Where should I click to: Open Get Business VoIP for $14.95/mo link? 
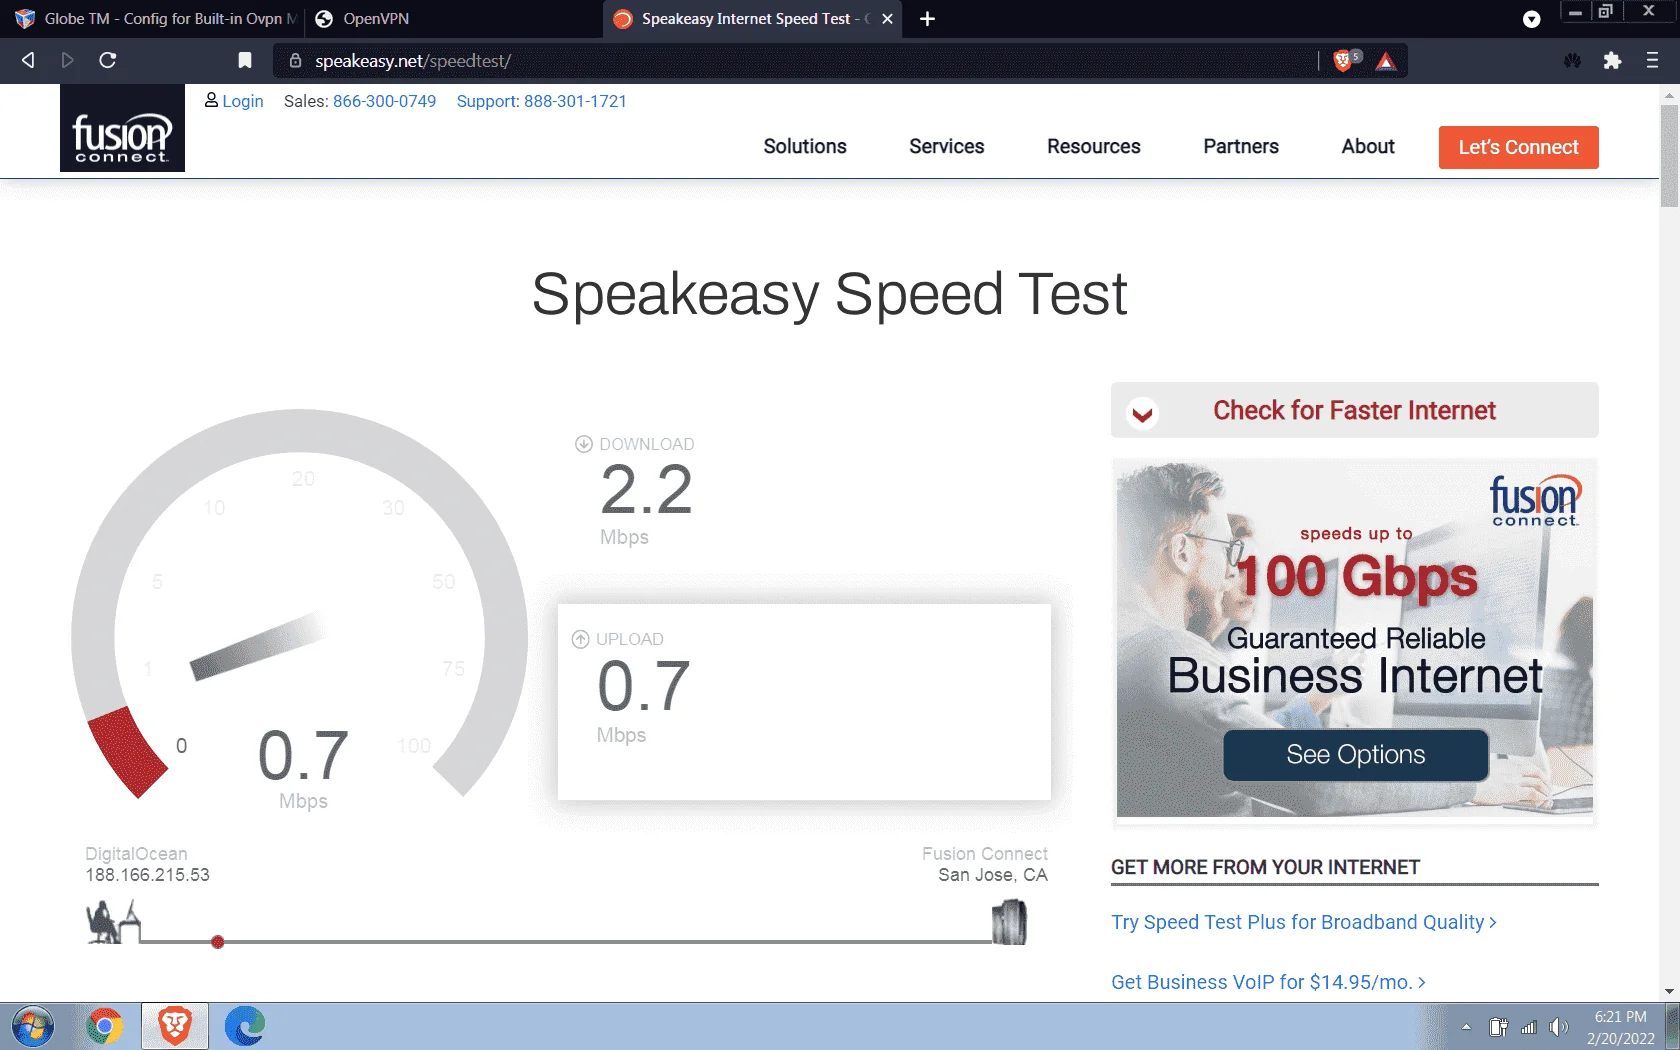click(1268, 982)
